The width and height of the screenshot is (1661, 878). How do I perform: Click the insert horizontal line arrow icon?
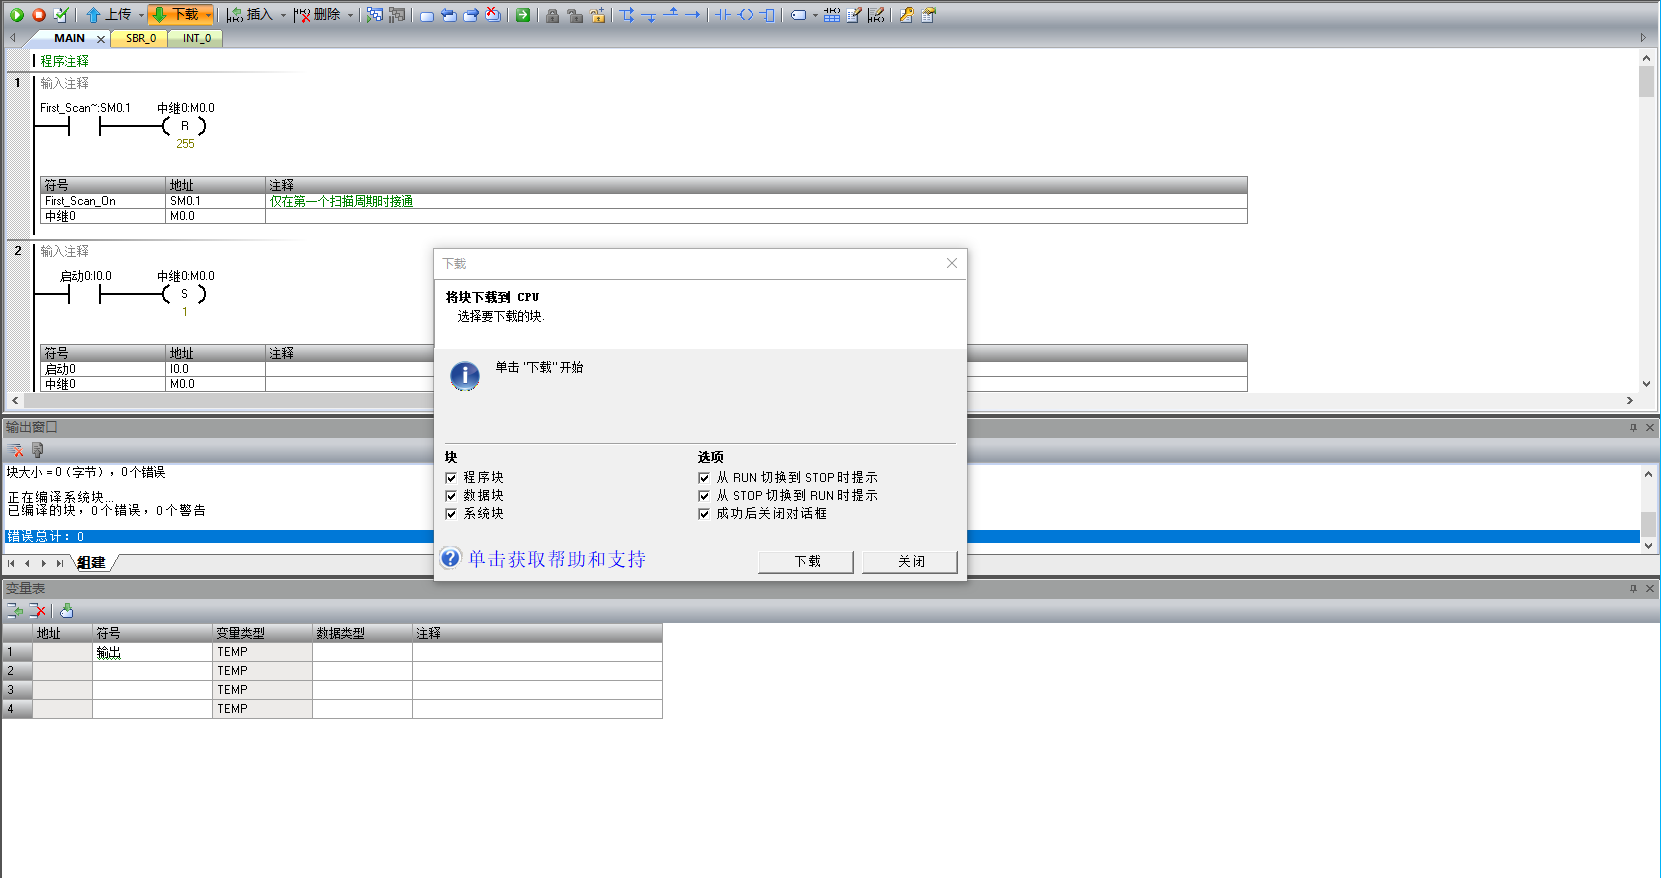coord(692,15)
